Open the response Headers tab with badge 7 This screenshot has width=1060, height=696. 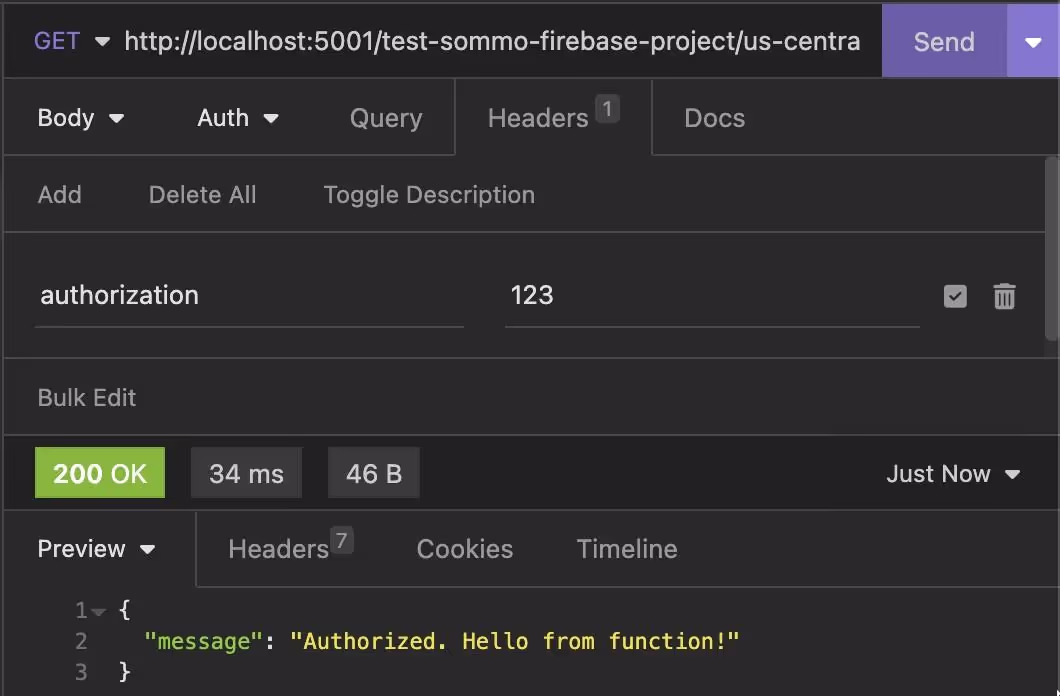click(x=291, y=547)
